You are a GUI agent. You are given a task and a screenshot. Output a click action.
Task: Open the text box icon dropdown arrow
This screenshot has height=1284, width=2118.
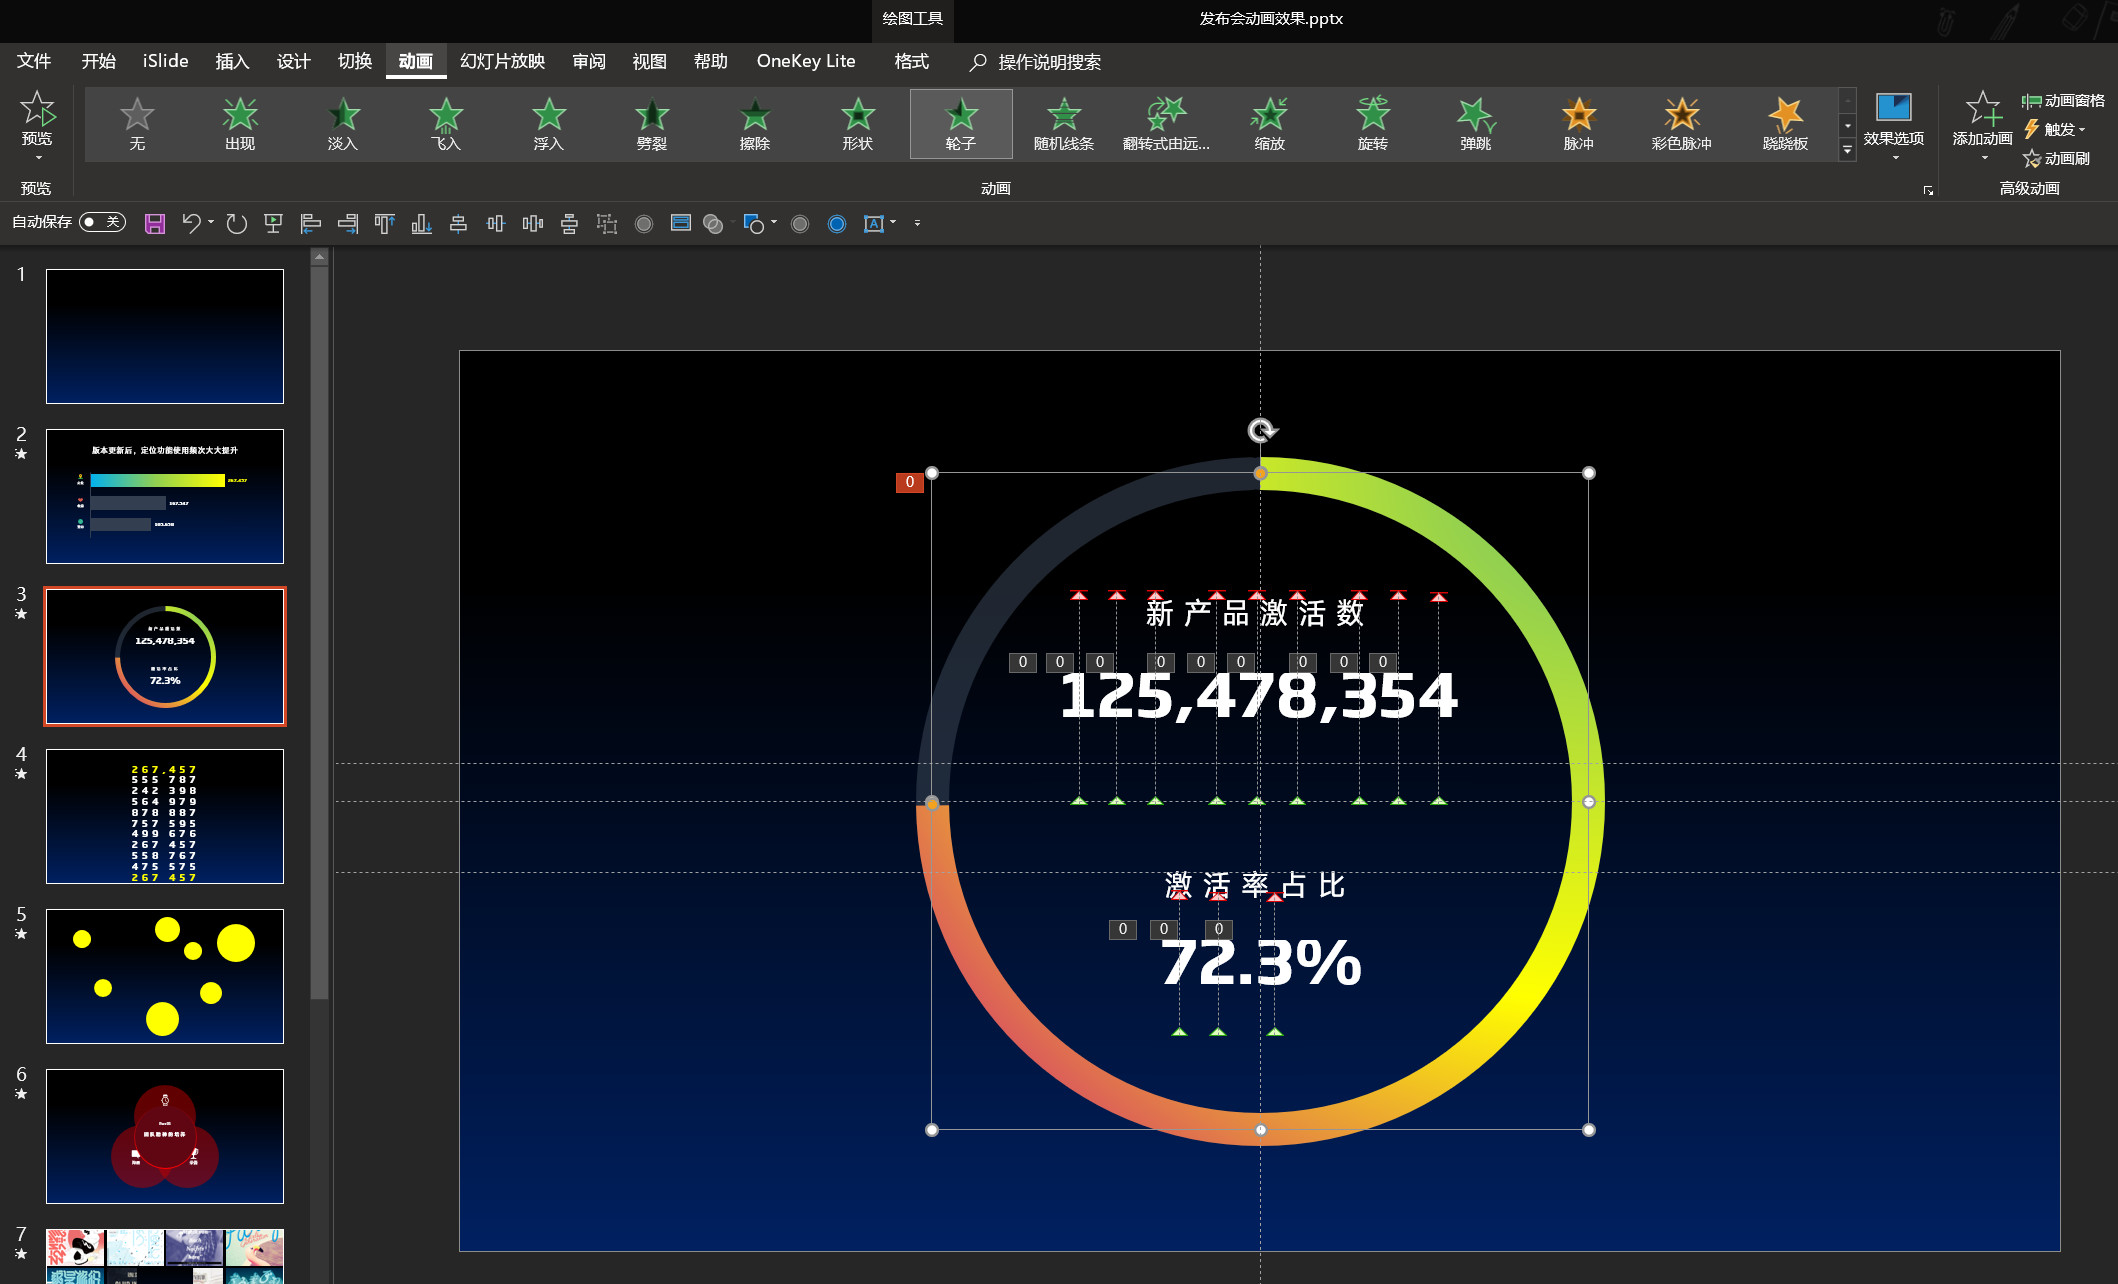point(893,223)
